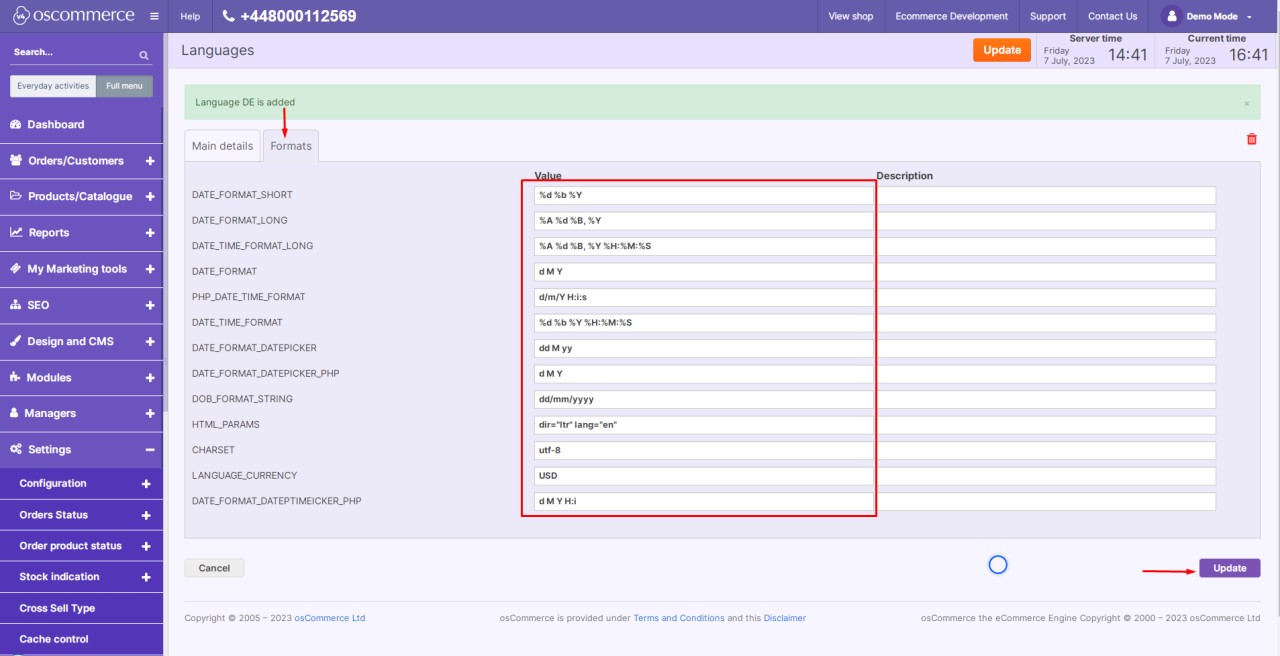Click the My Marketing tools icon
This screenshot has width=1280, height=656.
pyautogui.click(x=15, y=269)
